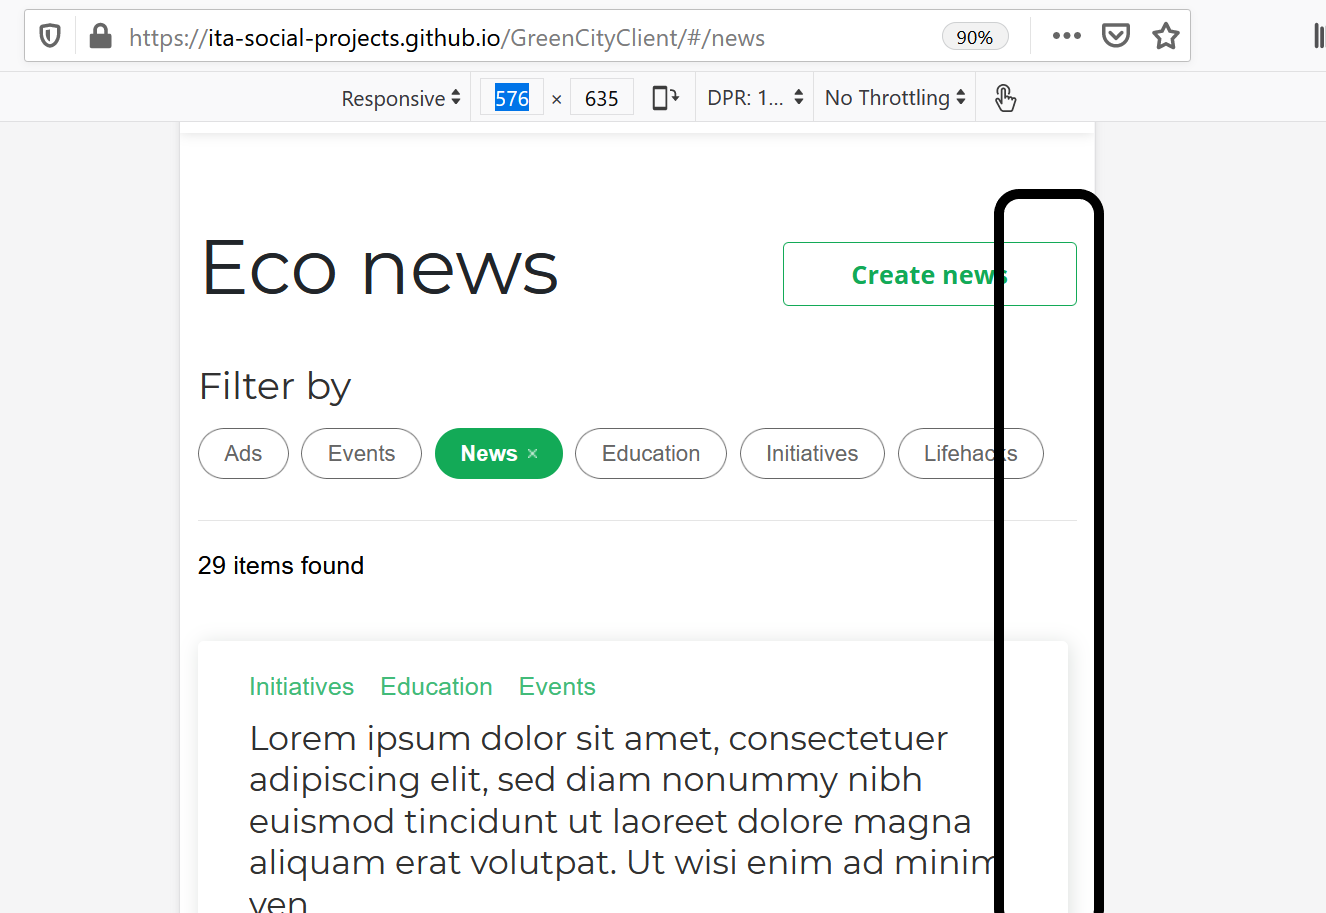Select the Events filter chip

click(361, 454)
